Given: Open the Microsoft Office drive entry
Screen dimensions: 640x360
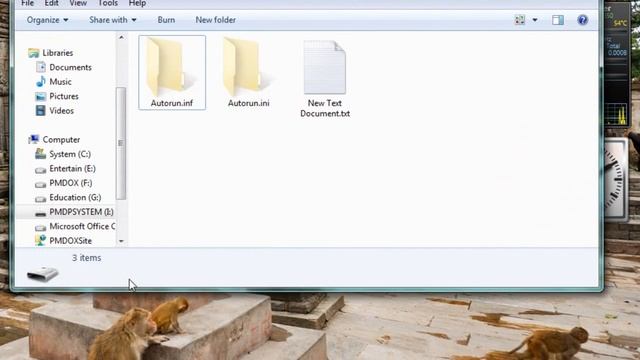Looking at the screenshot, I should click(82, 226).
